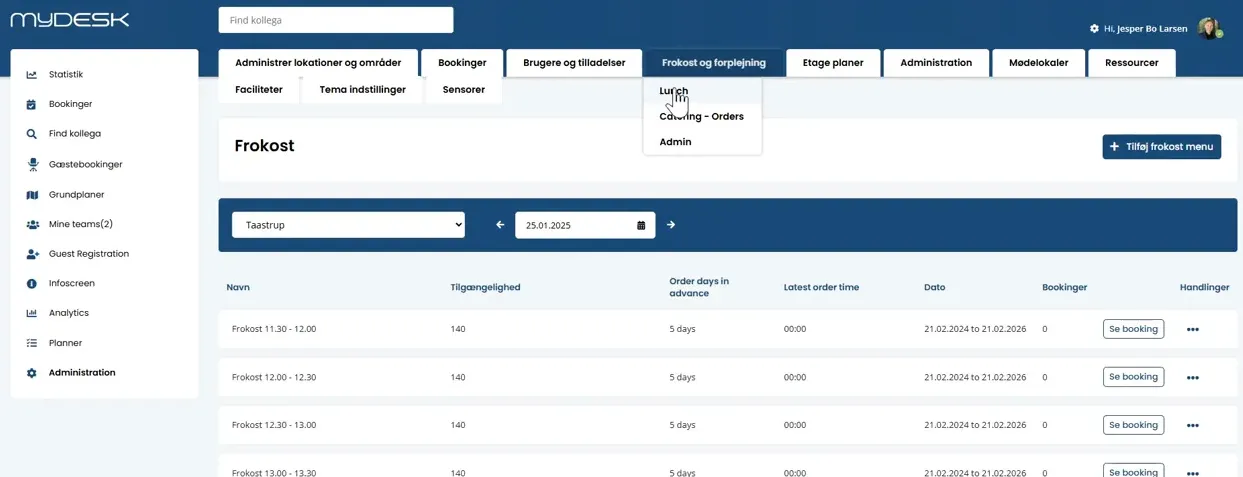Viewport: 1243px width, 477px height.
Task: Open the Ressourcer tab
Action: tap(1132, 63)
